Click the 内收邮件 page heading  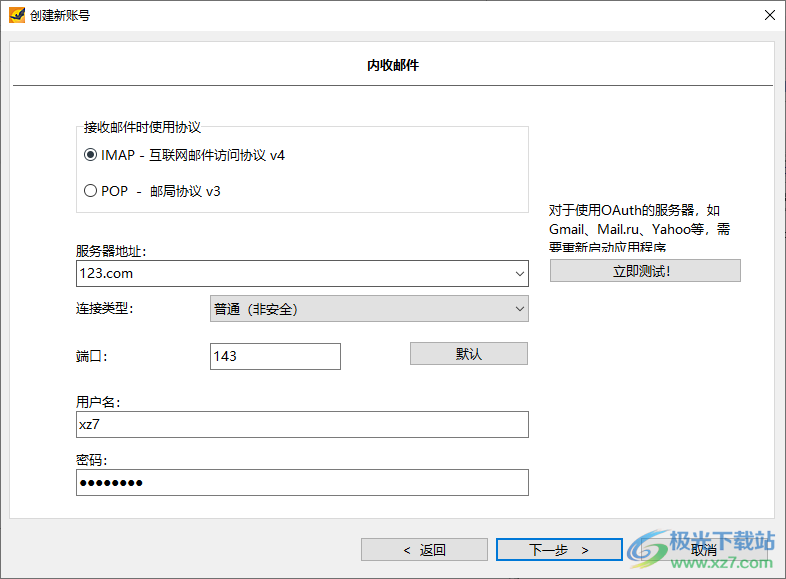[x=392, y=65]
